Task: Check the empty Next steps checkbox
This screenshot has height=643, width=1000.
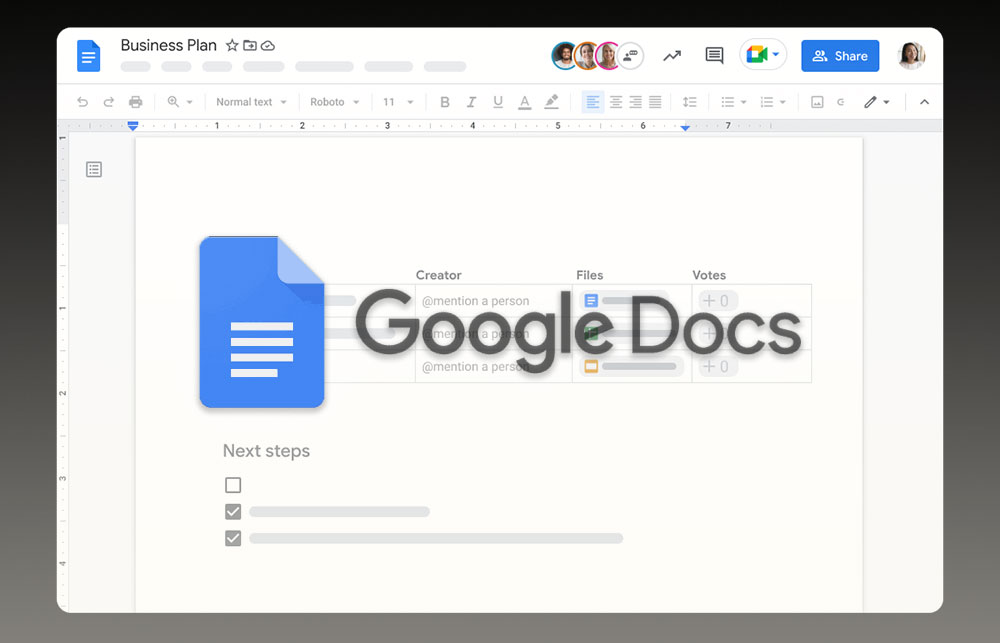Action: click(233, 485)
